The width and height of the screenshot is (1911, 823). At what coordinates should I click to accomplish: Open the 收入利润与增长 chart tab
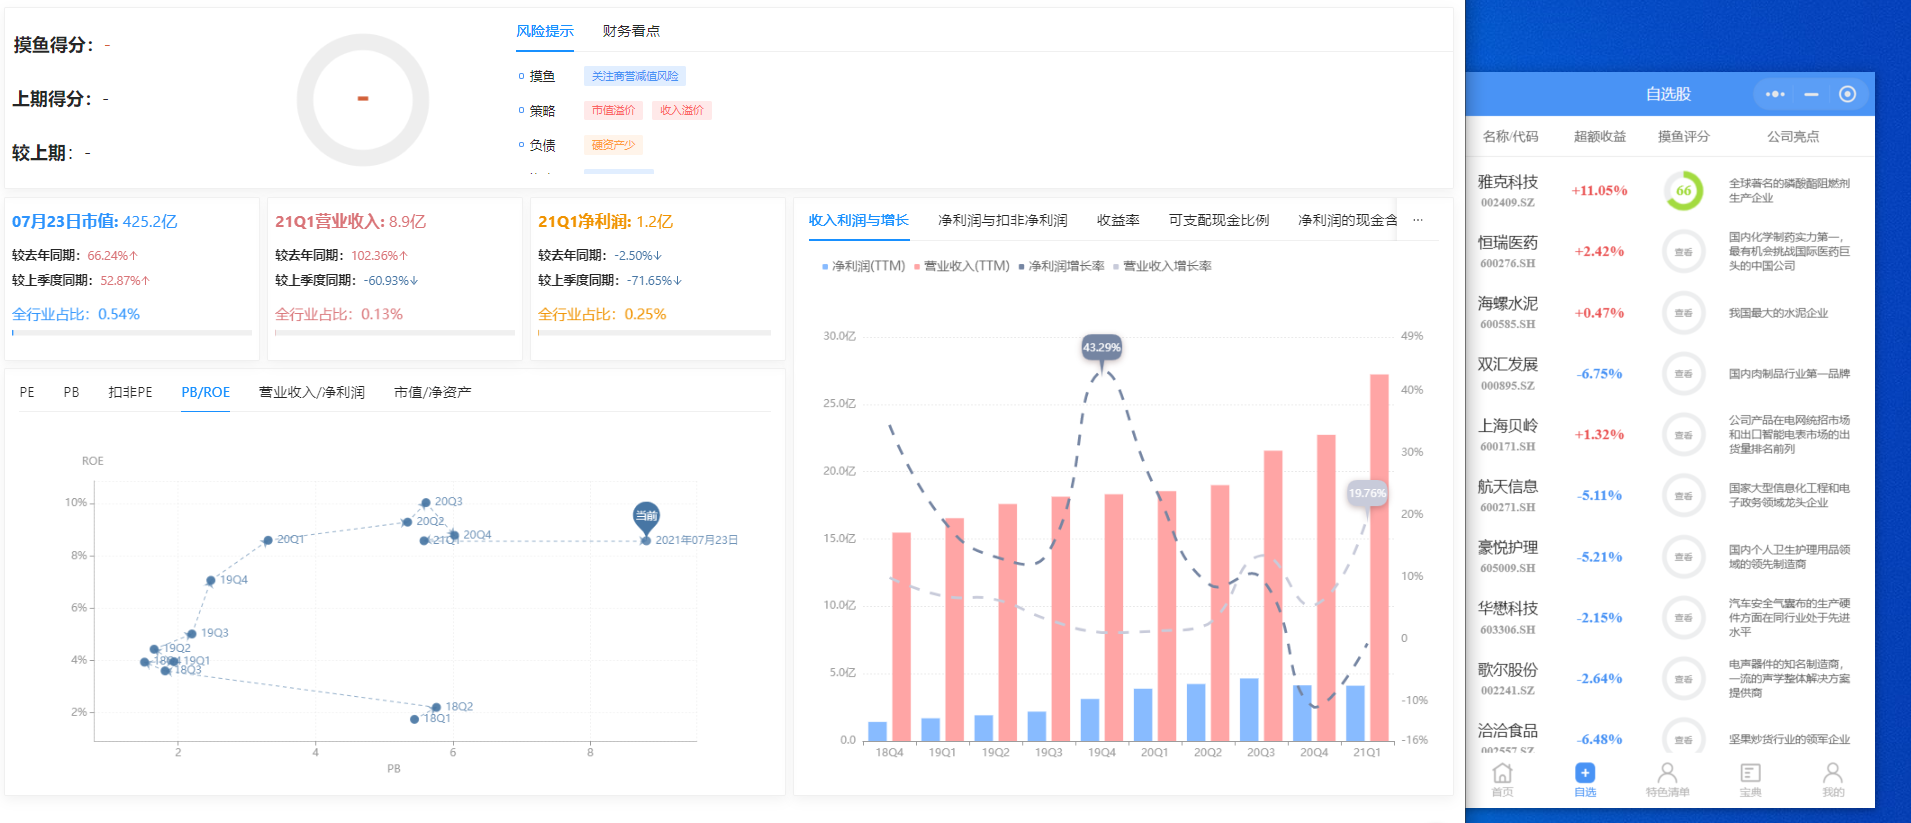pyautogui.click(x=859, y=220)
